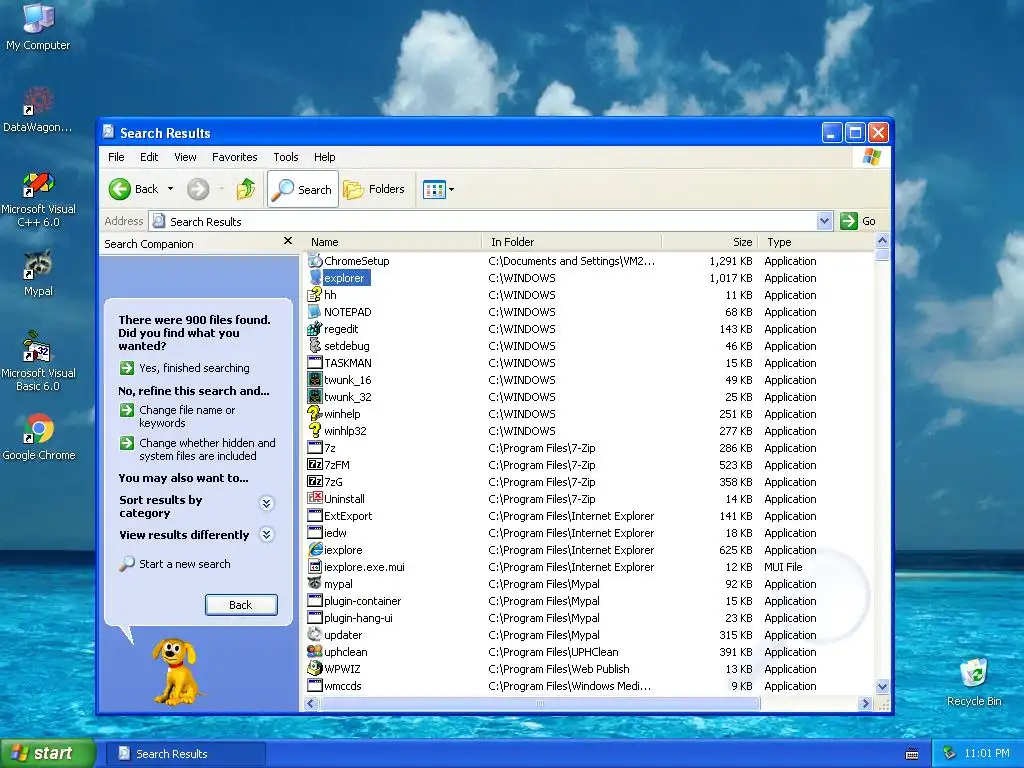
Task: Open the Help menu
Action: 324,157
